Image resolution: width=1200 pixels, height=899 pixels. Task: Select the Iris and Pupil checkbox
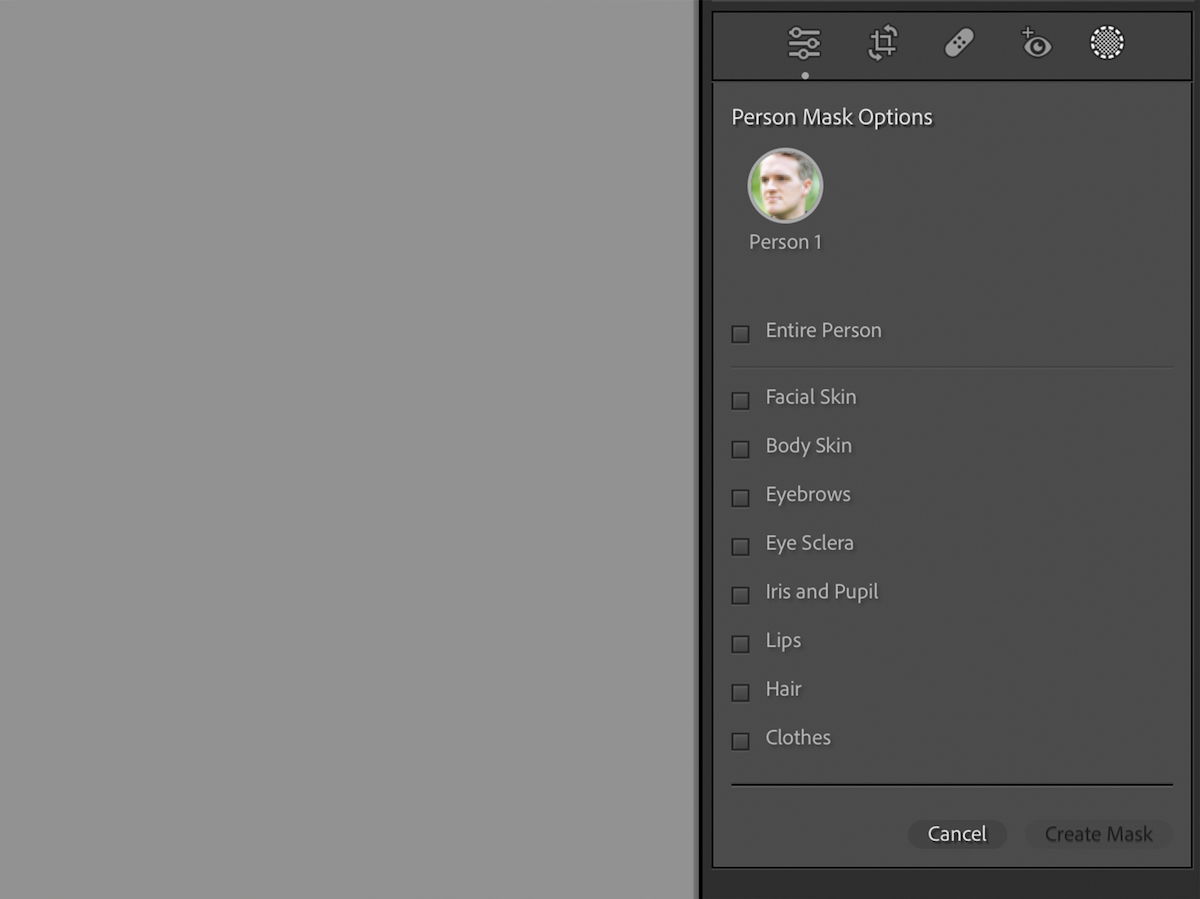pyautogui.click(x=740, y=595)
